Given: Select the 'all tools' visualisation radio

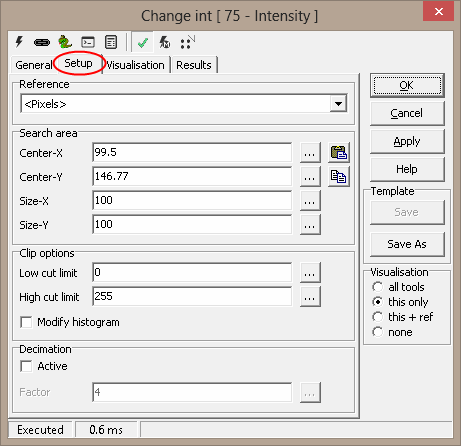Looking at the screenshot, I should coord(378,287).
